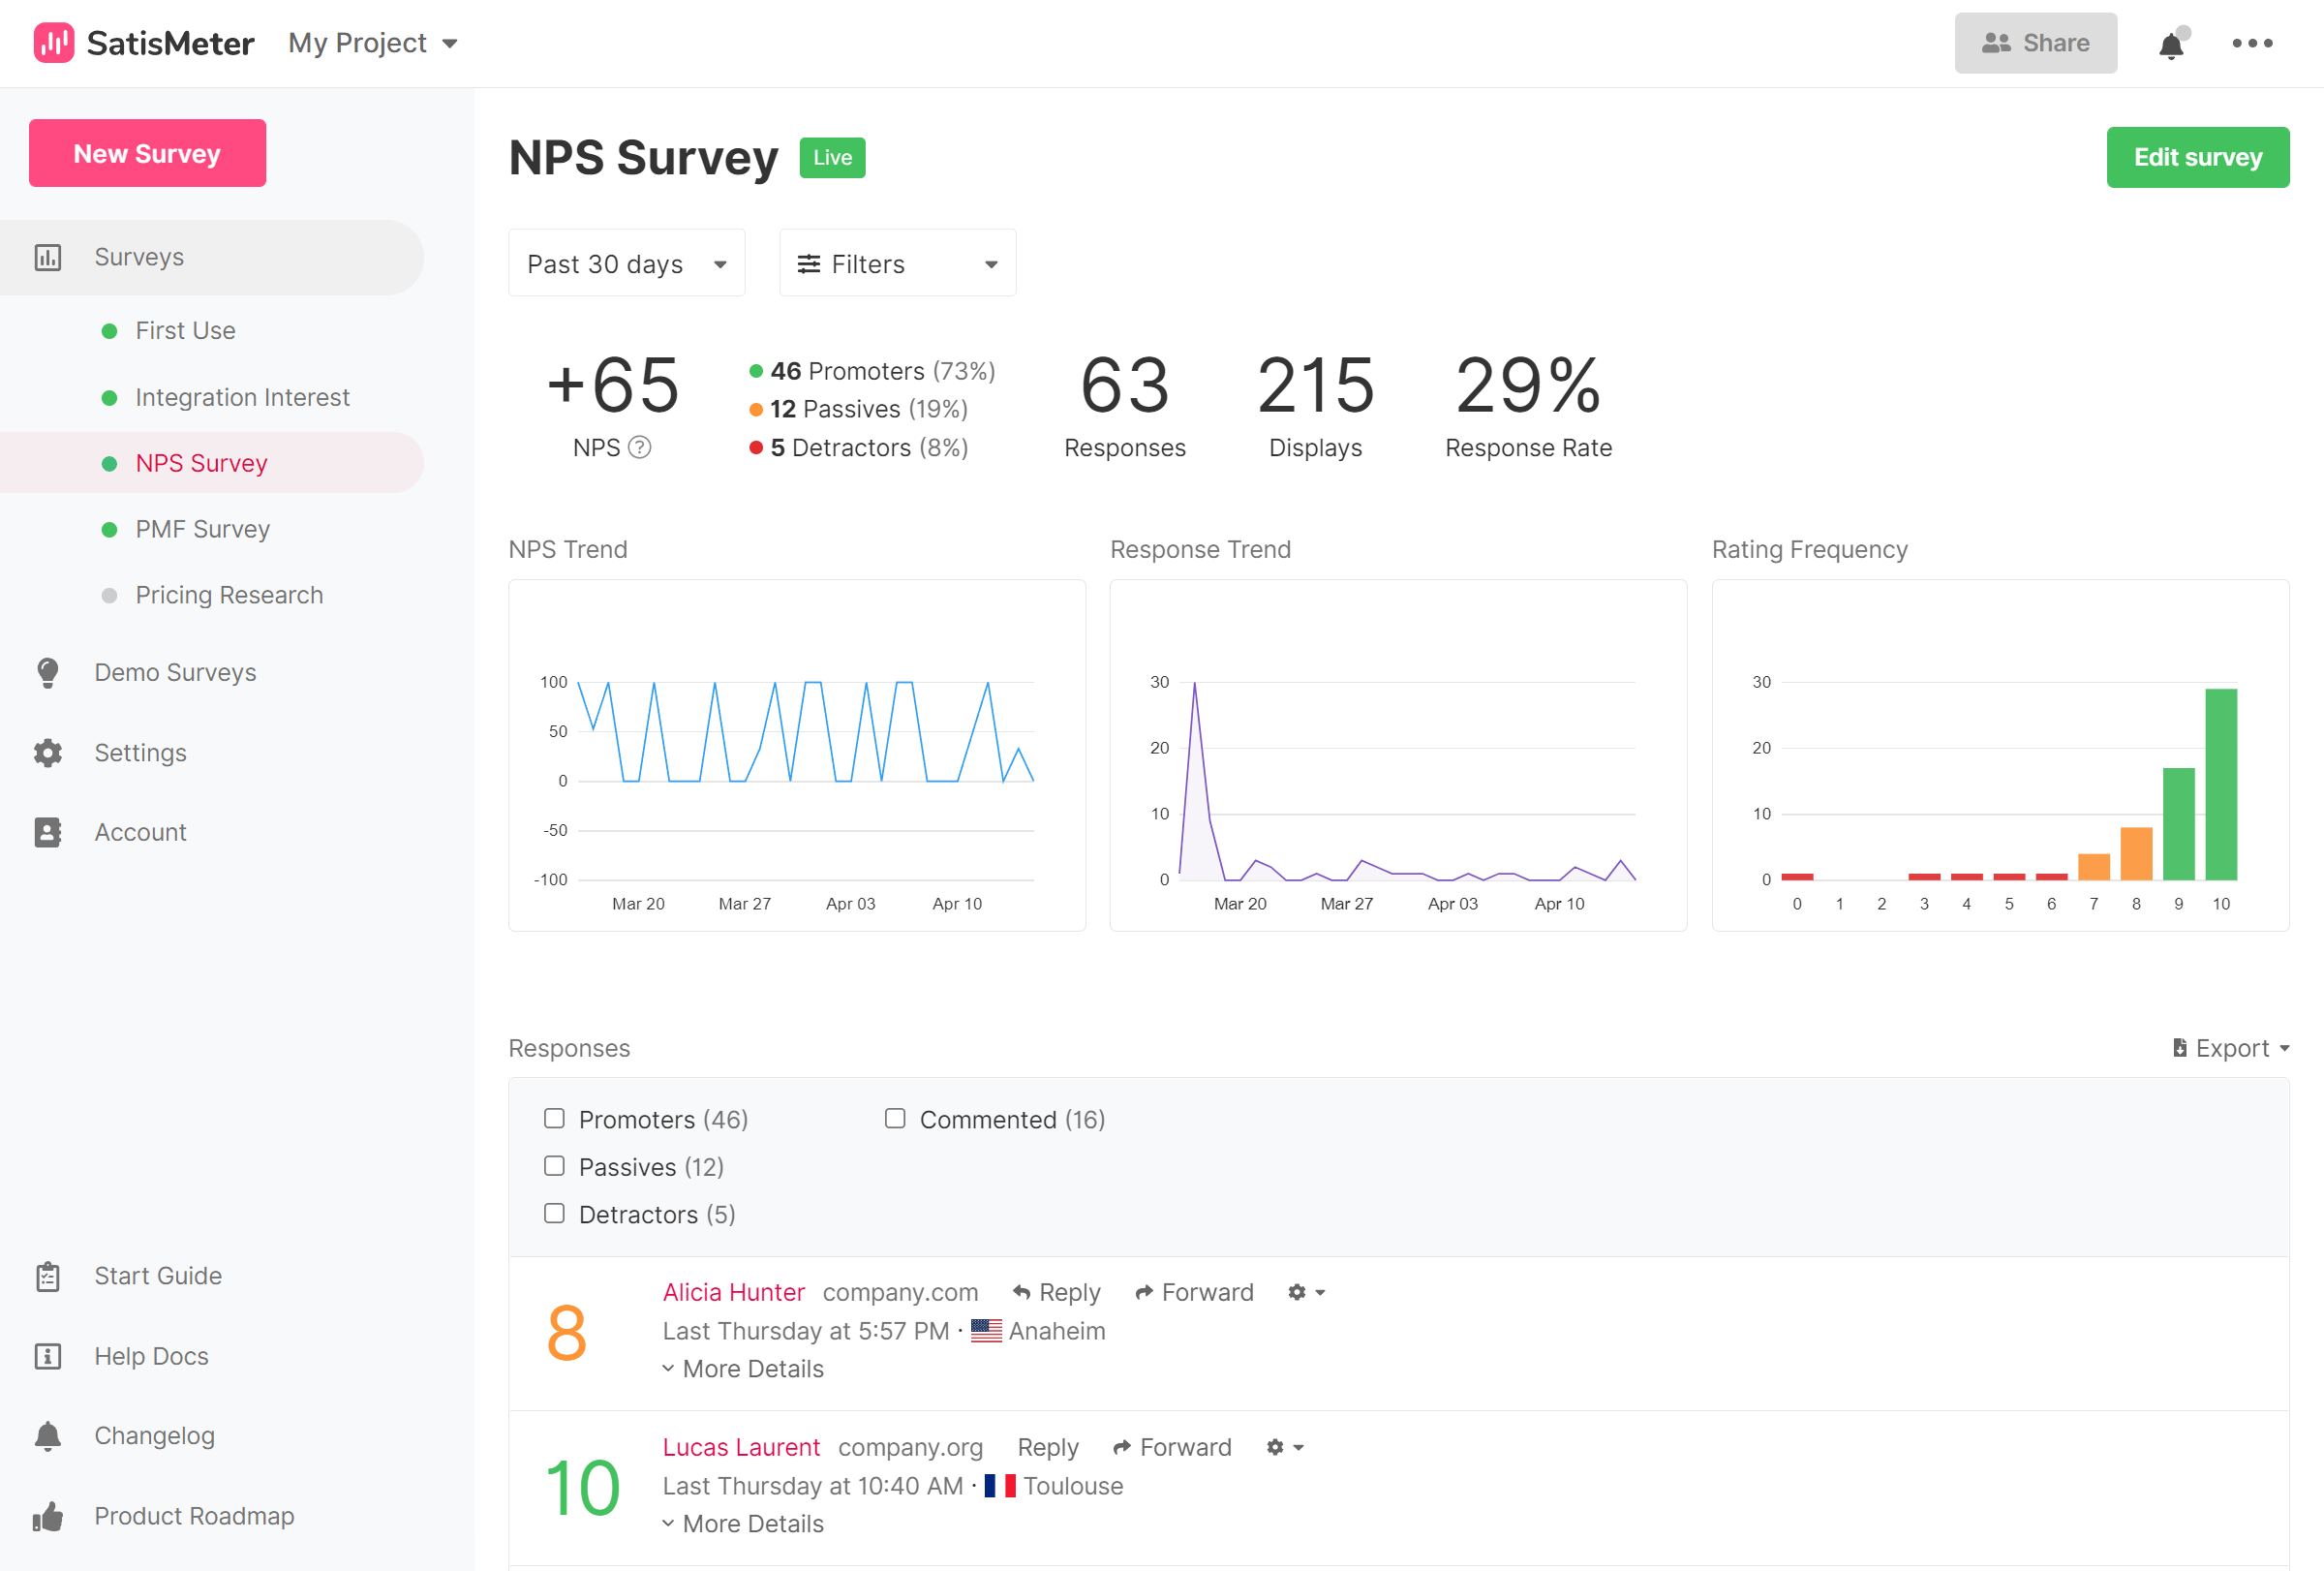Click the New Survey button
Viewport: 2324px width, 1571px height.
[147, 154]
